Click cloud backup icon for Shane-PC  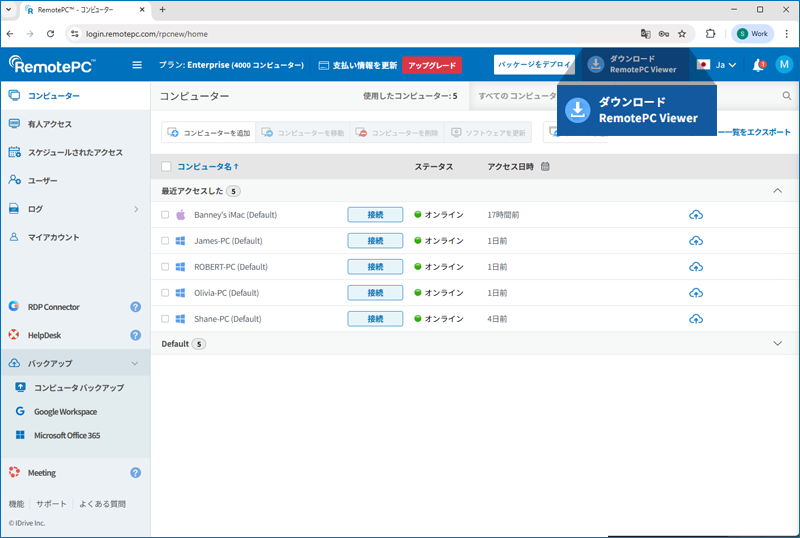(696, 319)
